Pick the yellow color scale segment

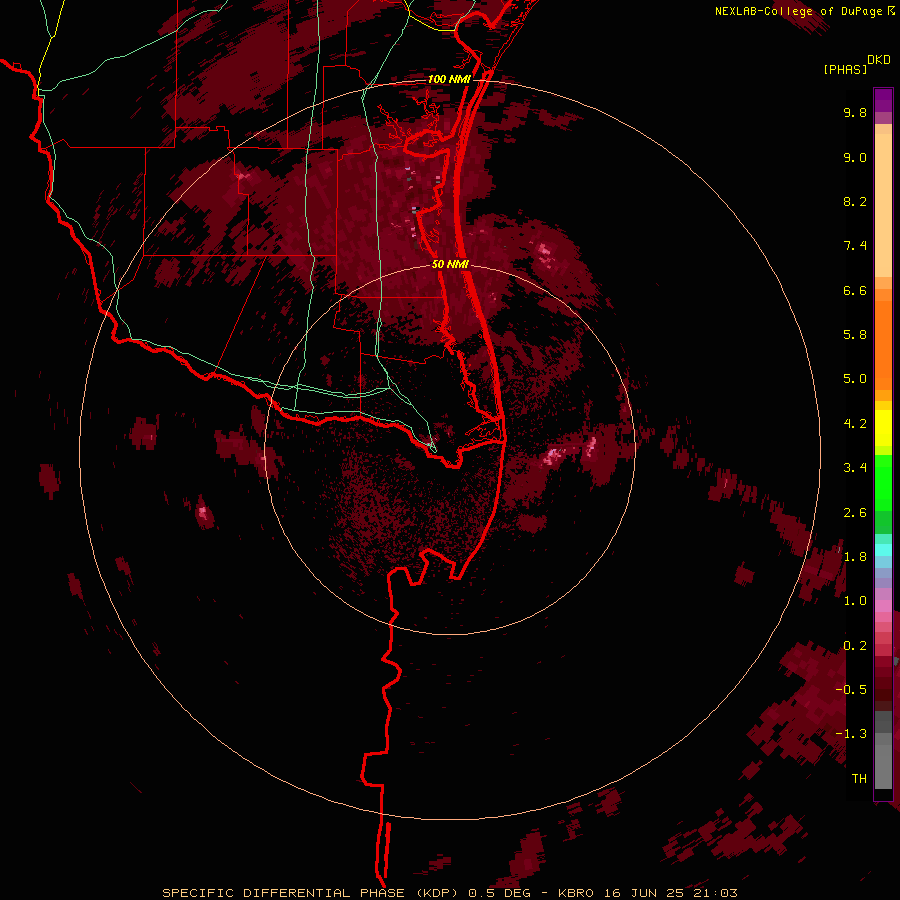click(883, 428)
